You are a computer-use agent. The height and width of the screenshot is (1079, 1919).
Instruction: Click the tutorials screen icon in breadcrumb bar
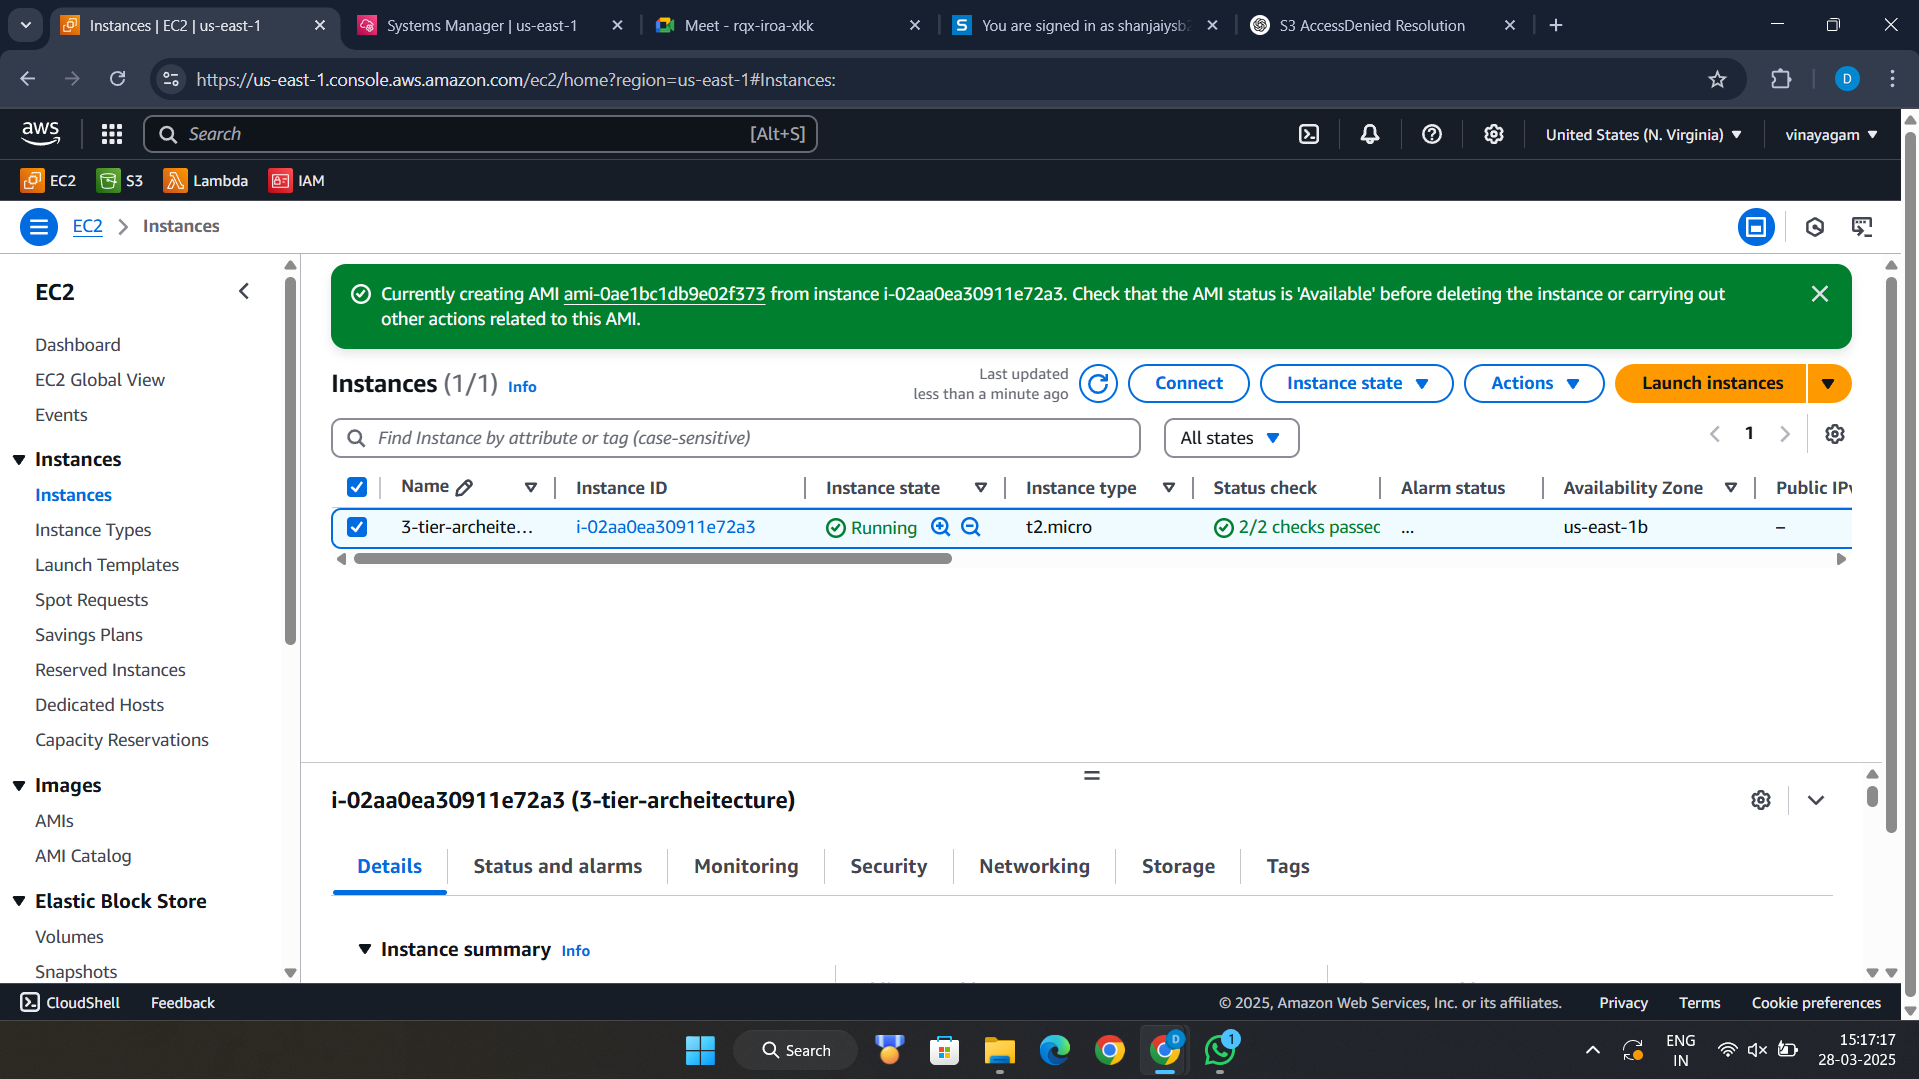(x=1862, y=227)
